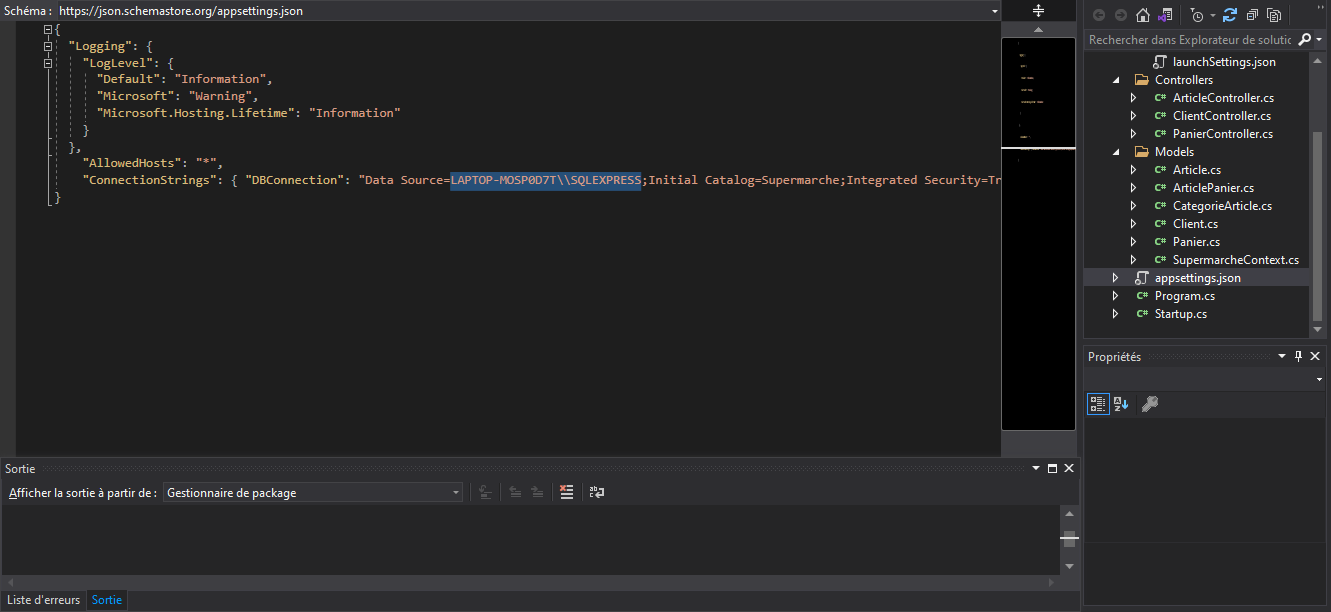1331x612 pixels.
Task: Go to previous message in Output
Action: pos(514,491)
